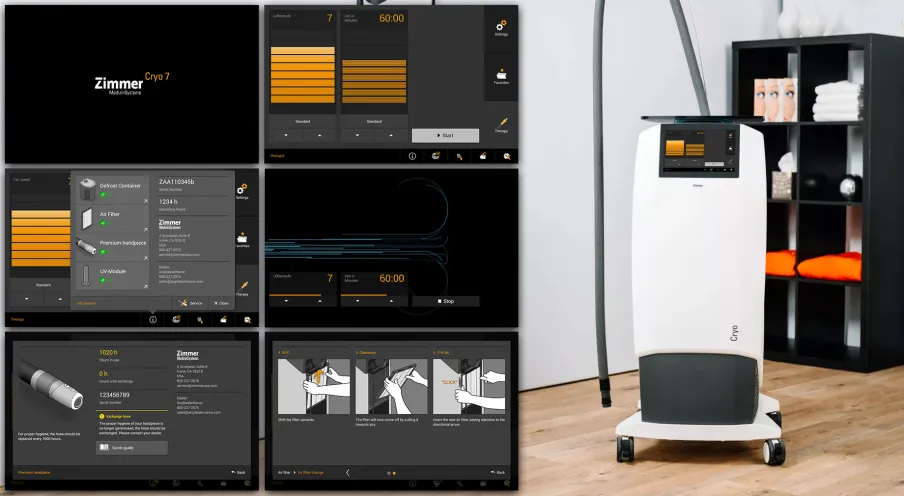
Task: Stop the running therapy
Action: (x=446, y=301)
